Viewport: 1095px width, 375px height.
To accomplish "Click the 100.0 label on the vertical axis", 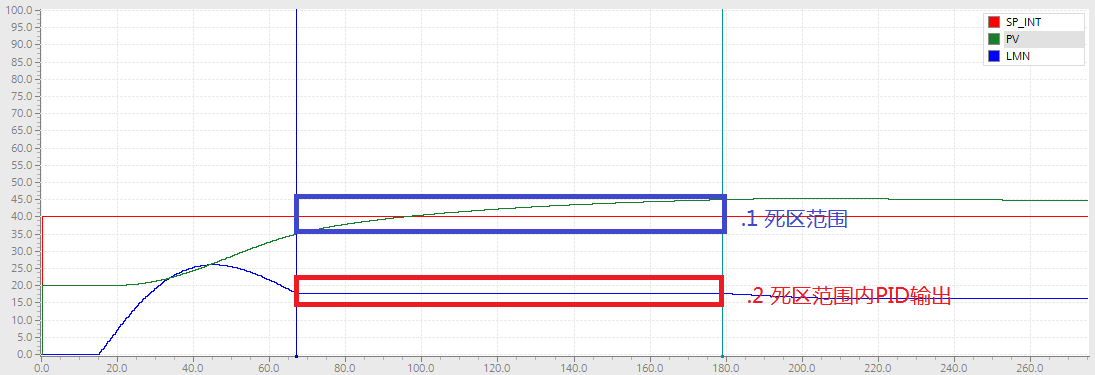I will [x=18, y=10].
